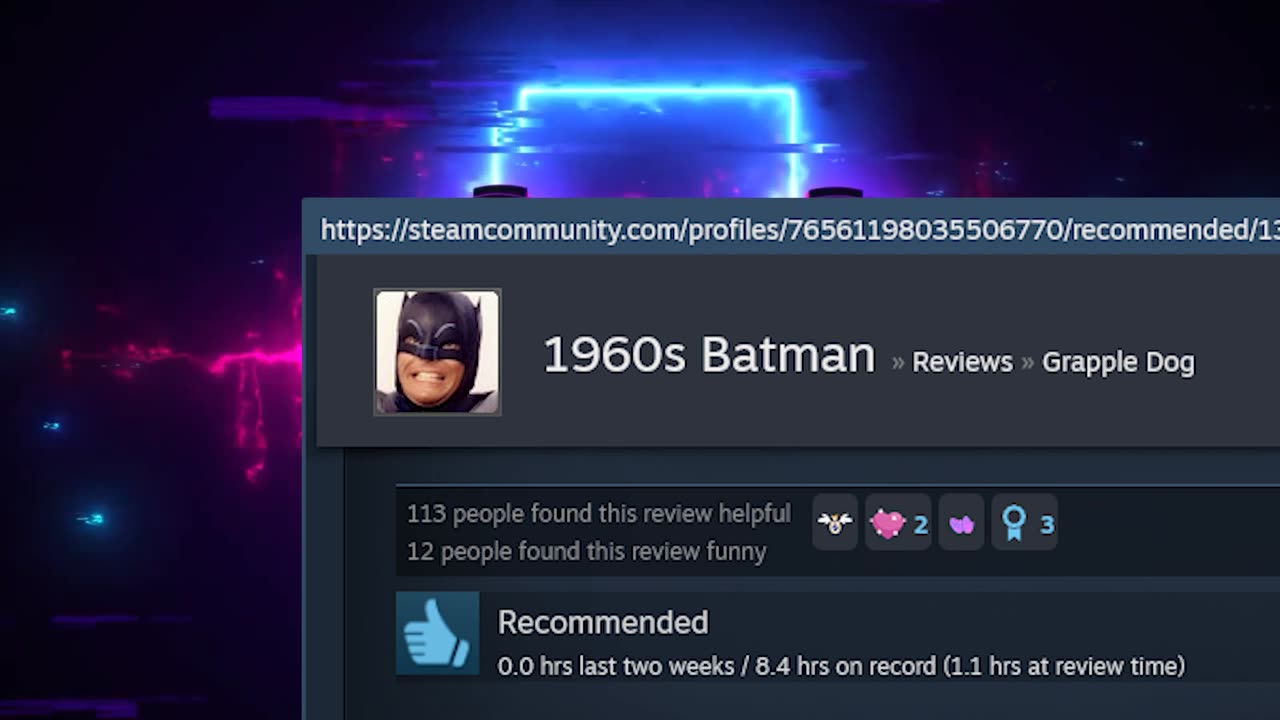Select the blue ribbon award icon

(1014, 523)
